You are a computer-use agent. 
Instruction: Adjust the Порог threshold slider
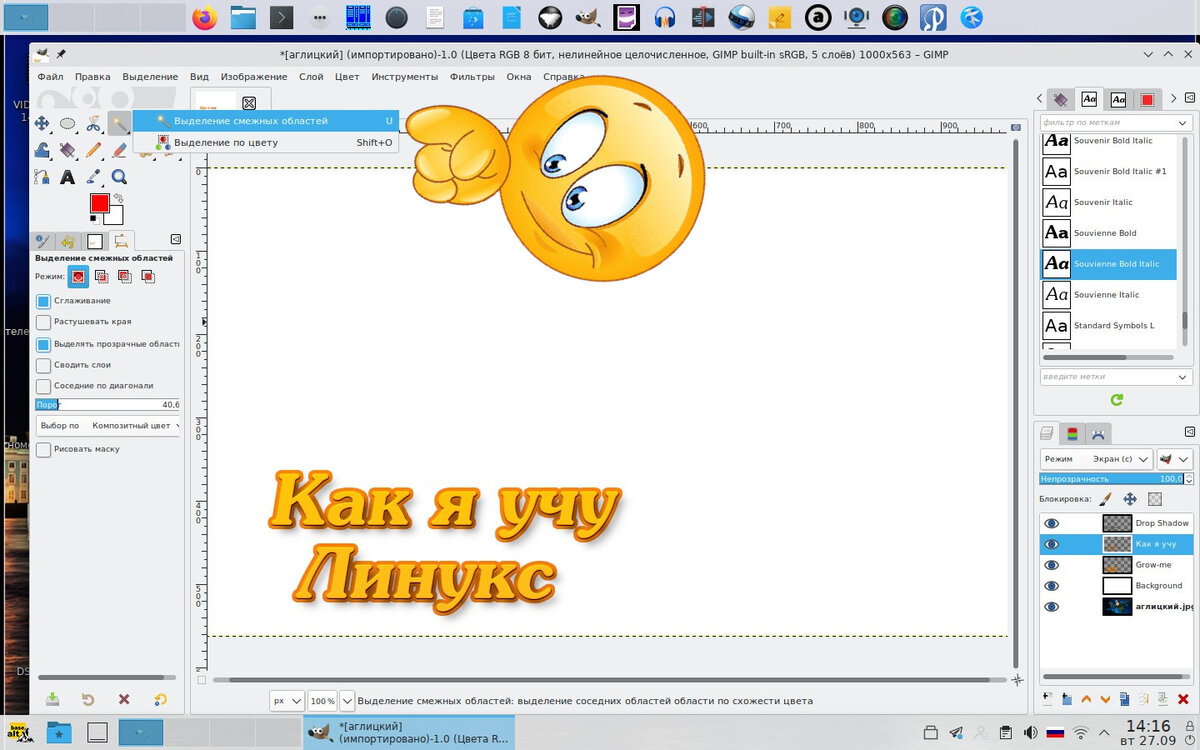coord(108,405)
